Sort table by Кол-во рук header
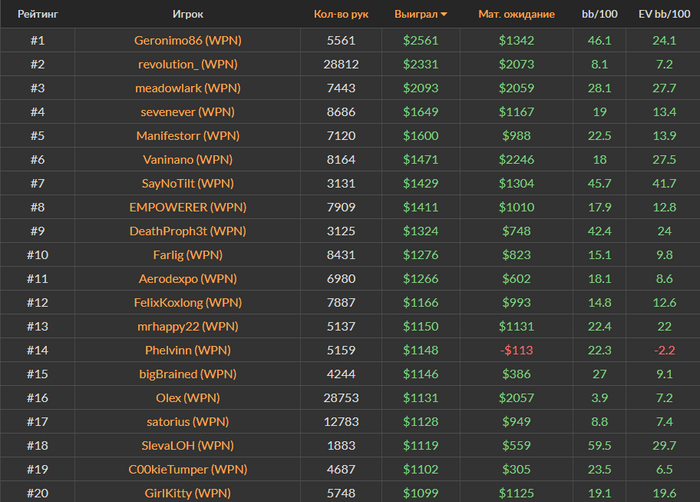700x502 pixels. [x=341, y=14]
